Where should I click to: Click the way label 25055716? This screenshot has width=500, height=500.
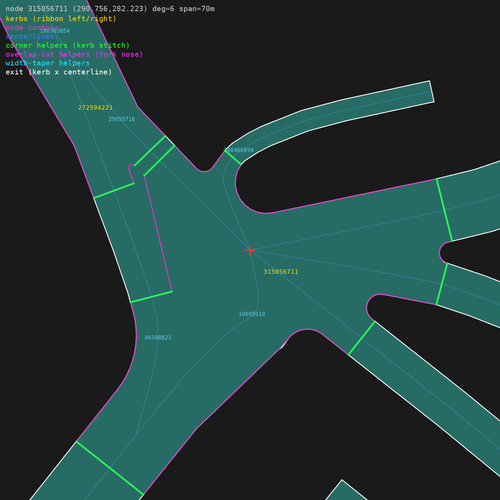click(122, 119)
